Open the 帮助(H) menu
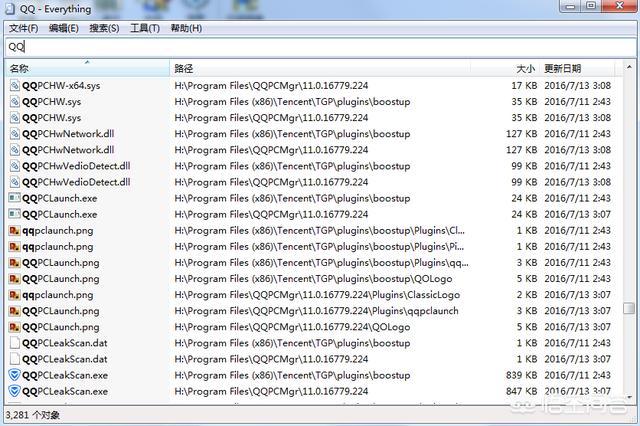 click(x=186, y=28)
